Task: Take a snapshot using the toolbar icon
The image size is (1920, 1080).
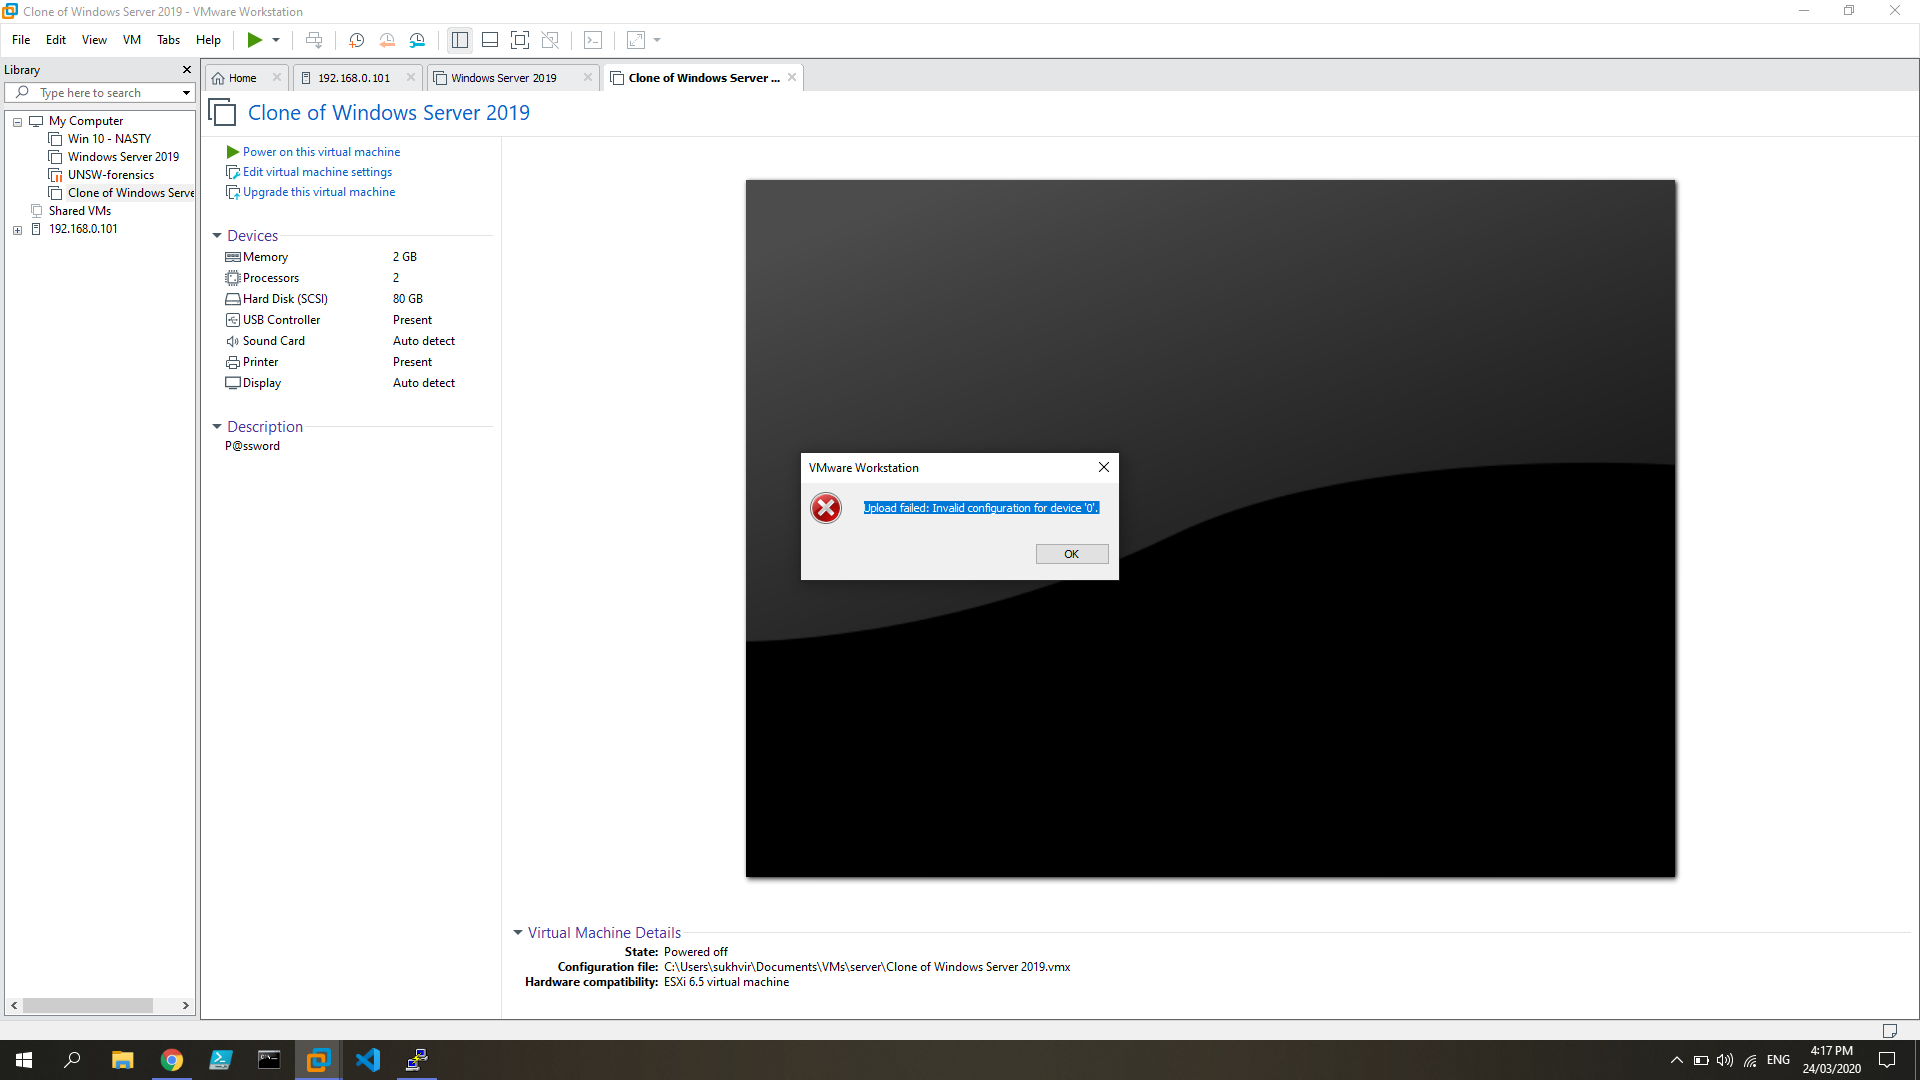Action: [356, 40]
